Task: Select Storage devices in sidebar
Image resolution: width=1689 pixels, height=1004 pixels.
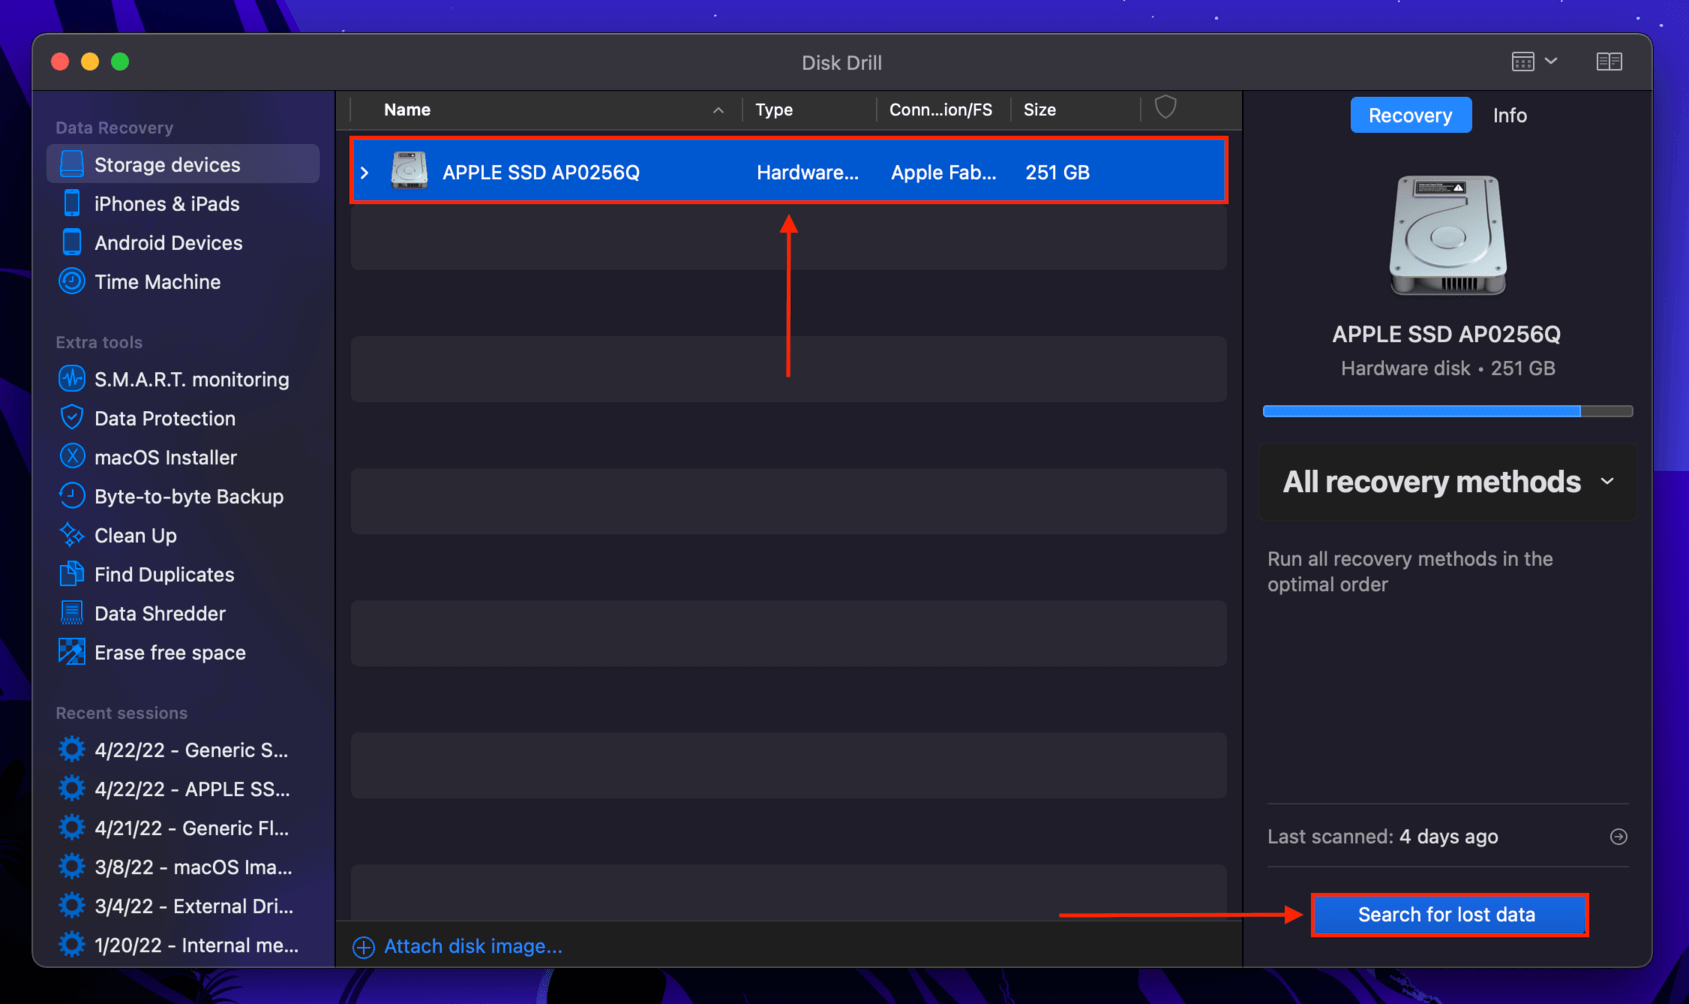Action: 183,164
